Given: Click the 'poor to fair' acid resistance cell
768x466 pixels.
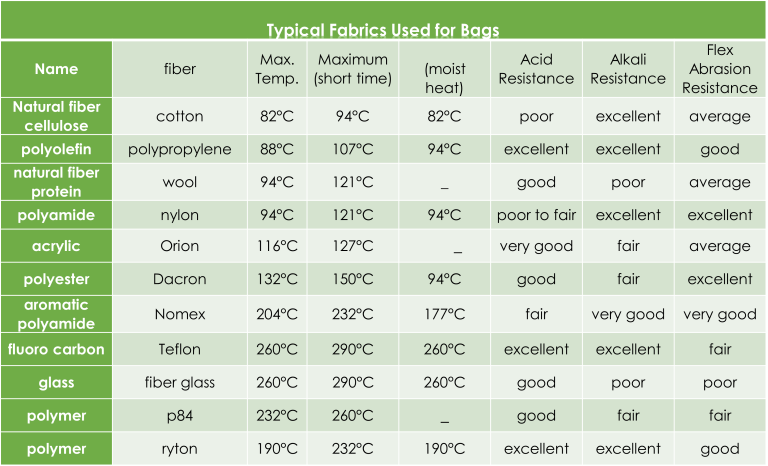Looking at the screenshot, I should coord(536,214).
